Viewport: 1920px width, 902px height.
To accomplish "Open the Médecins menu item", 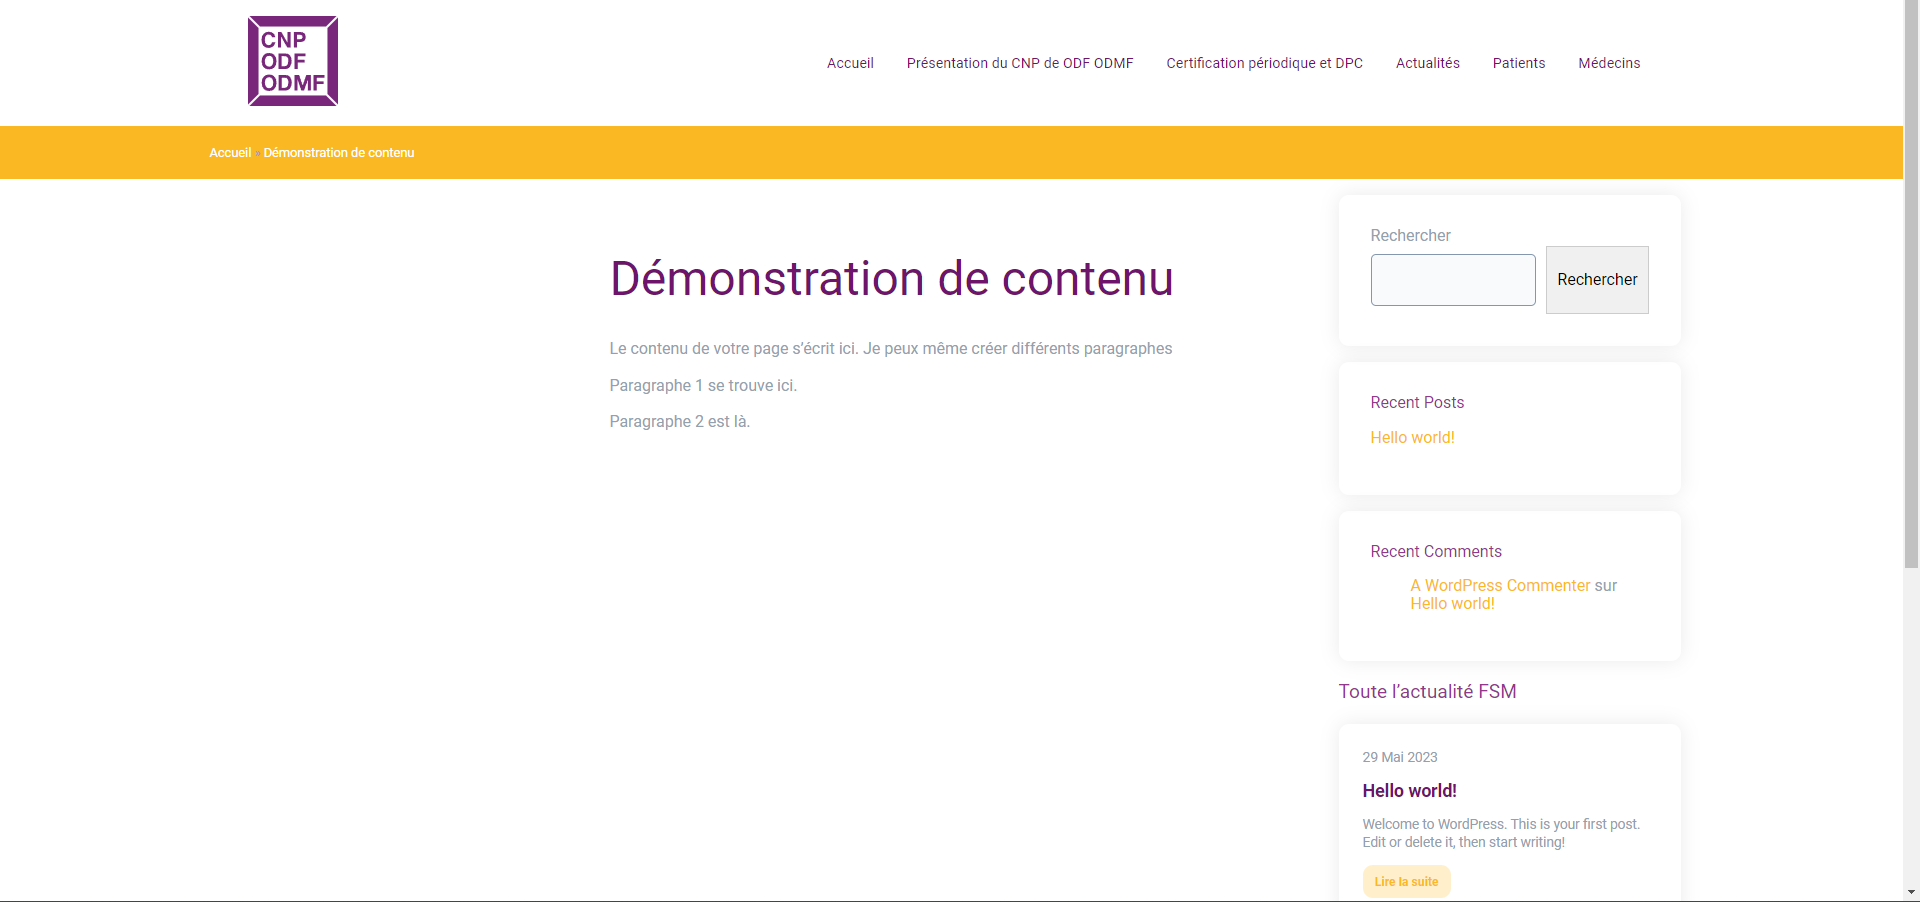I will click(x=1608, y=63).
